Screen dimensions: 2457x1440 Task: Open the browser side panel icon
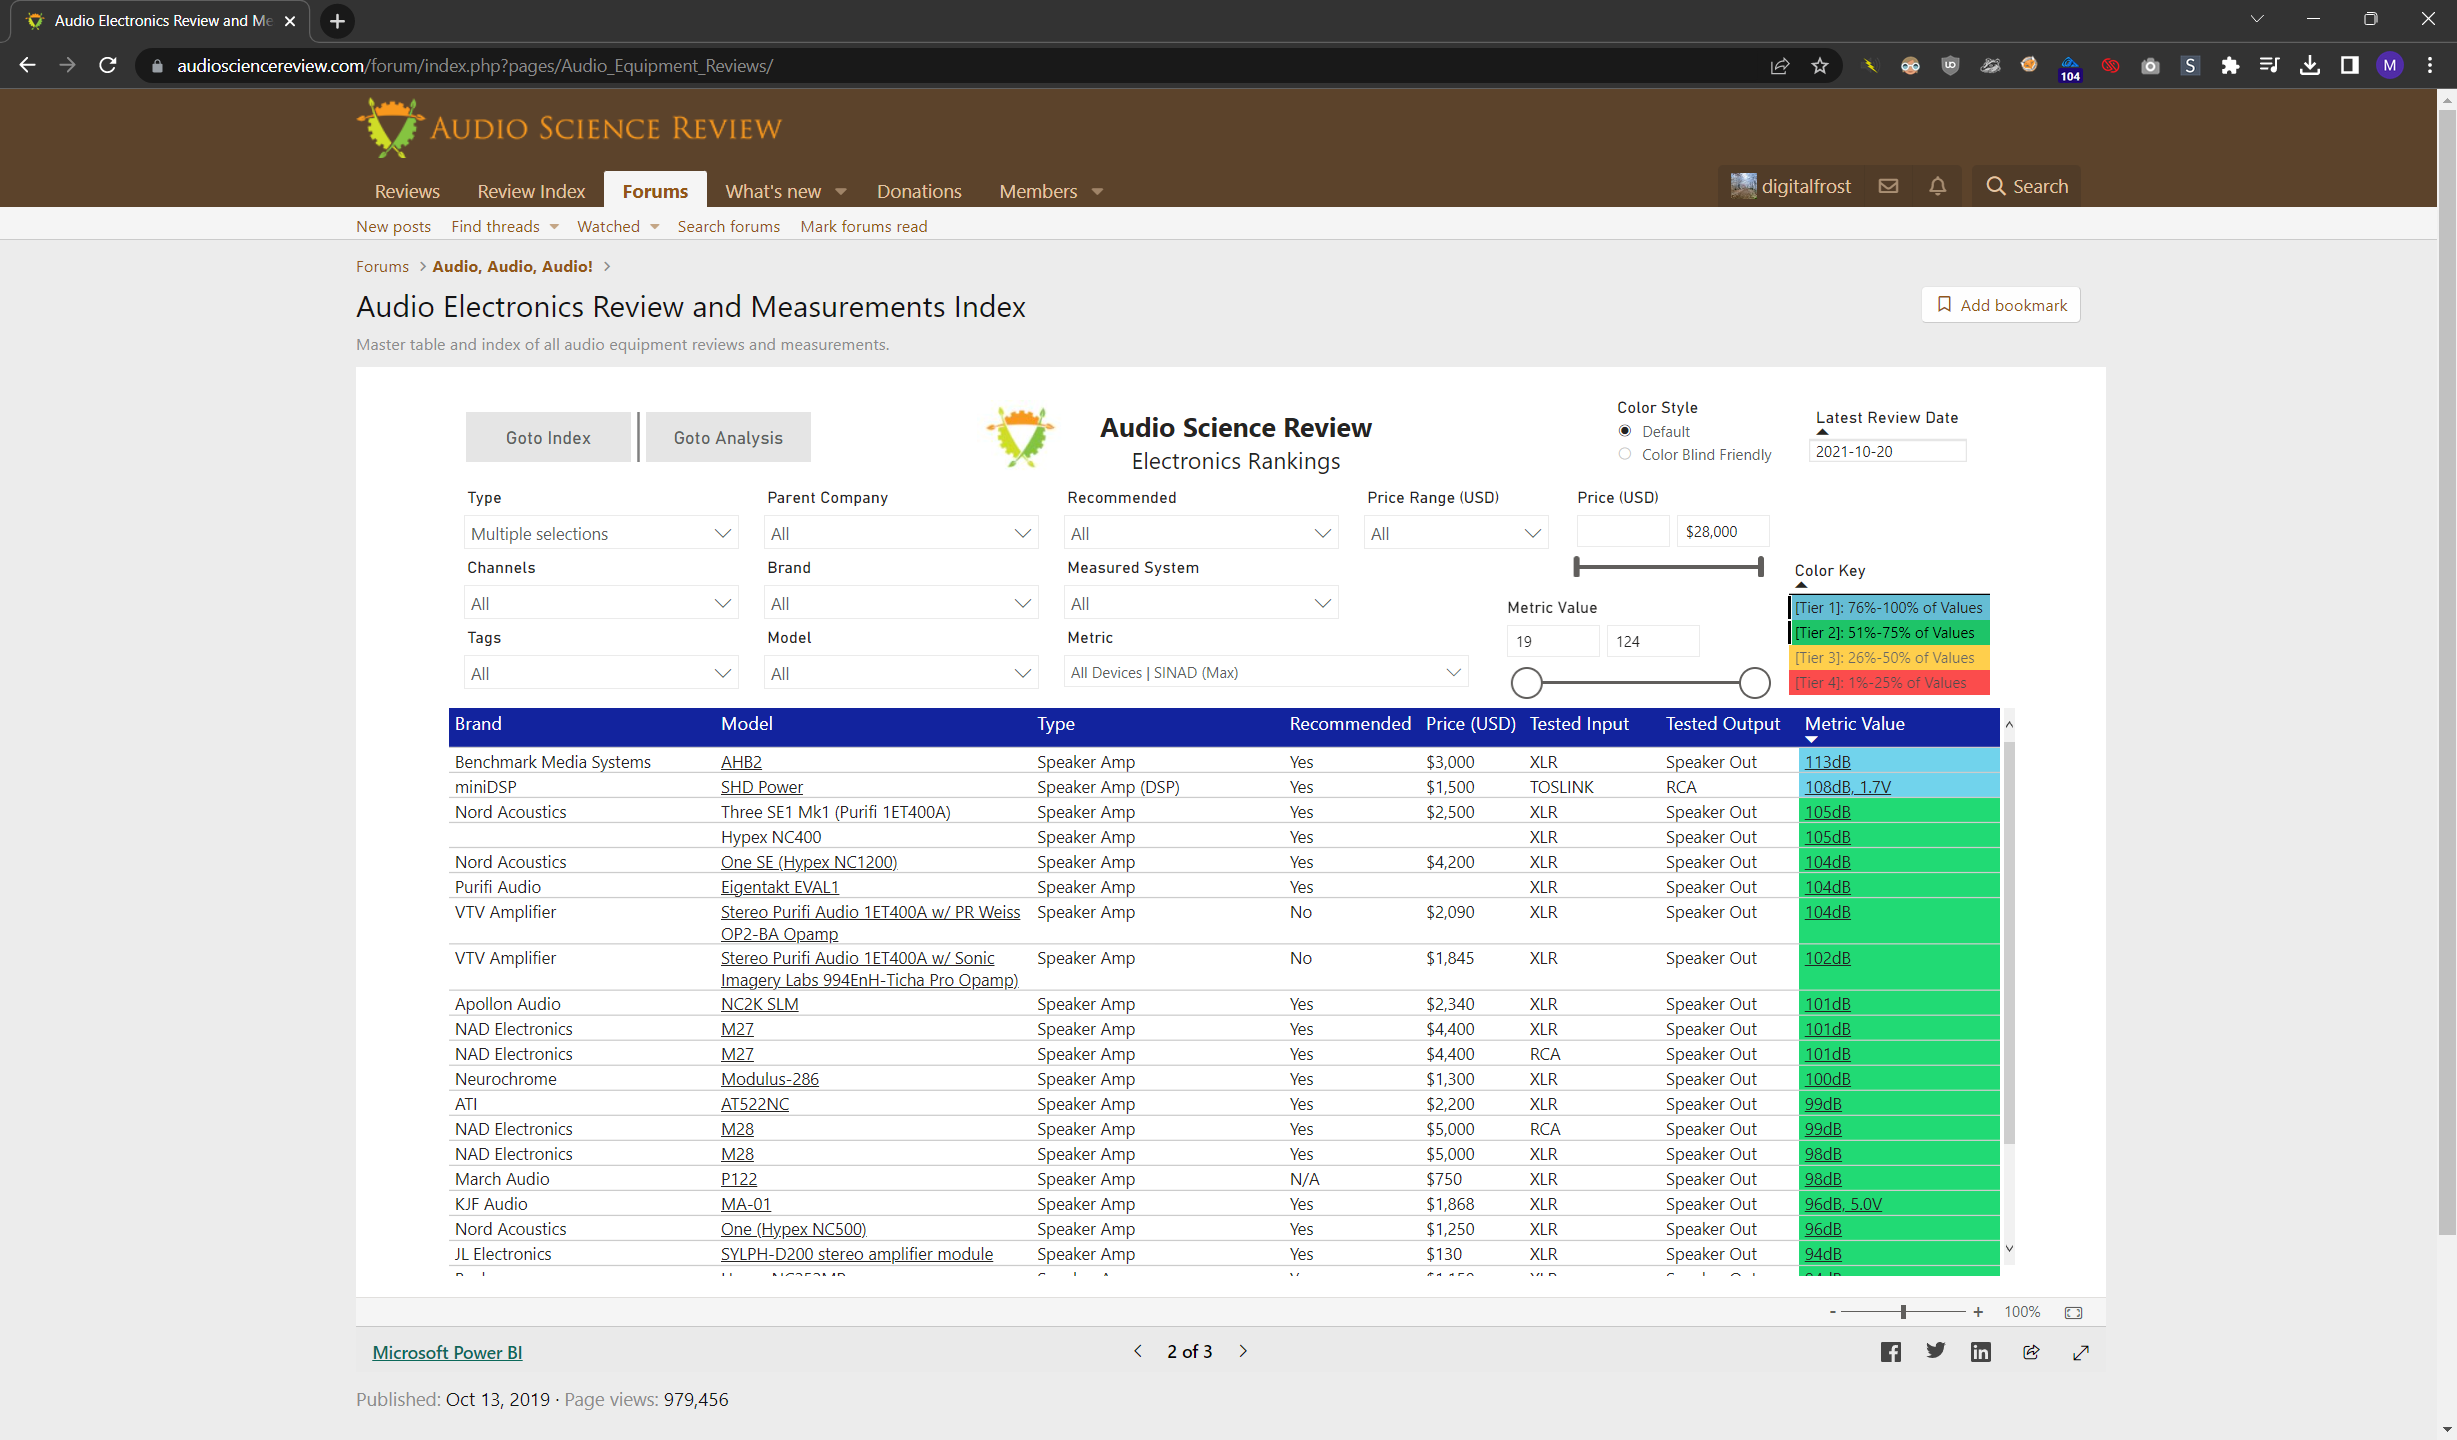coord(2350,66)
